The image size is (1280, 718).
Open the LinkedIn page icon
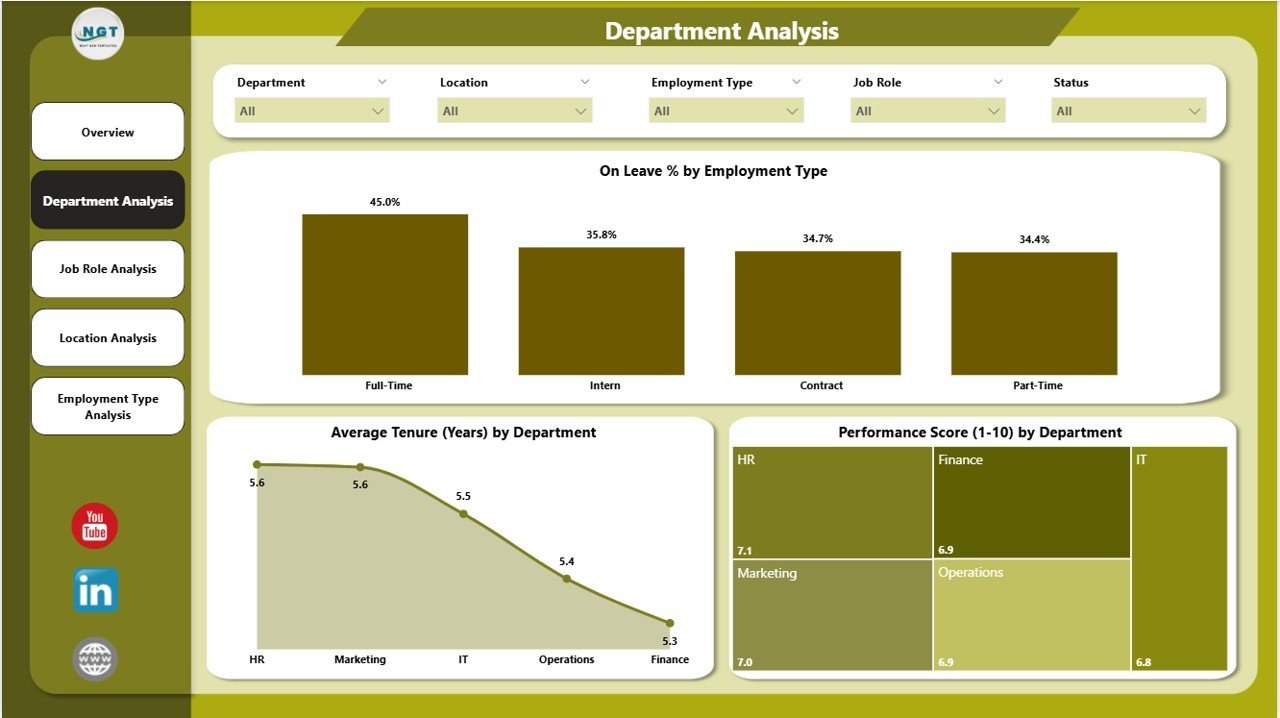click(94, 591)
